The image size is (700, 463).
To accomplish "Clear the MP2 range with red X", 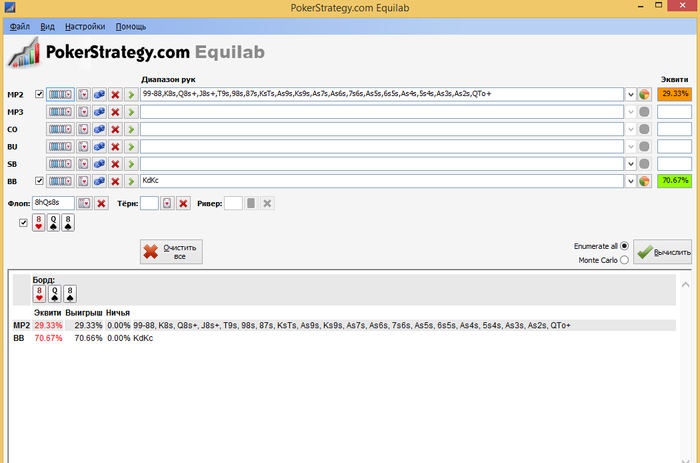I will (x=115, y=95).
